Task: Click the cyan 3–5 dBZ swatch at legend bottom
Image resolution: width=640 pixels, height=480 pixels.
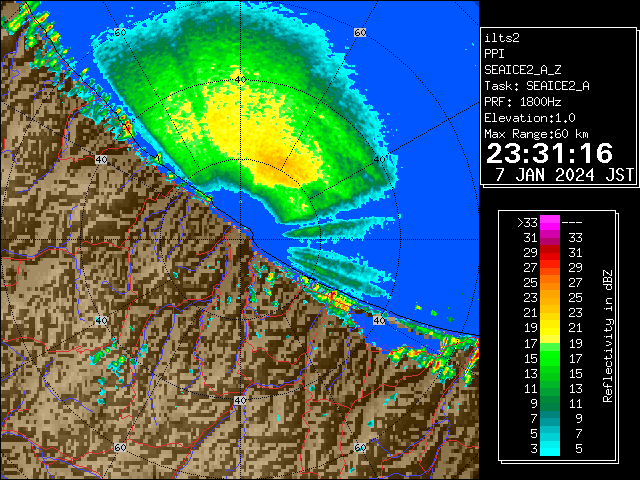Action: (550, 448)
